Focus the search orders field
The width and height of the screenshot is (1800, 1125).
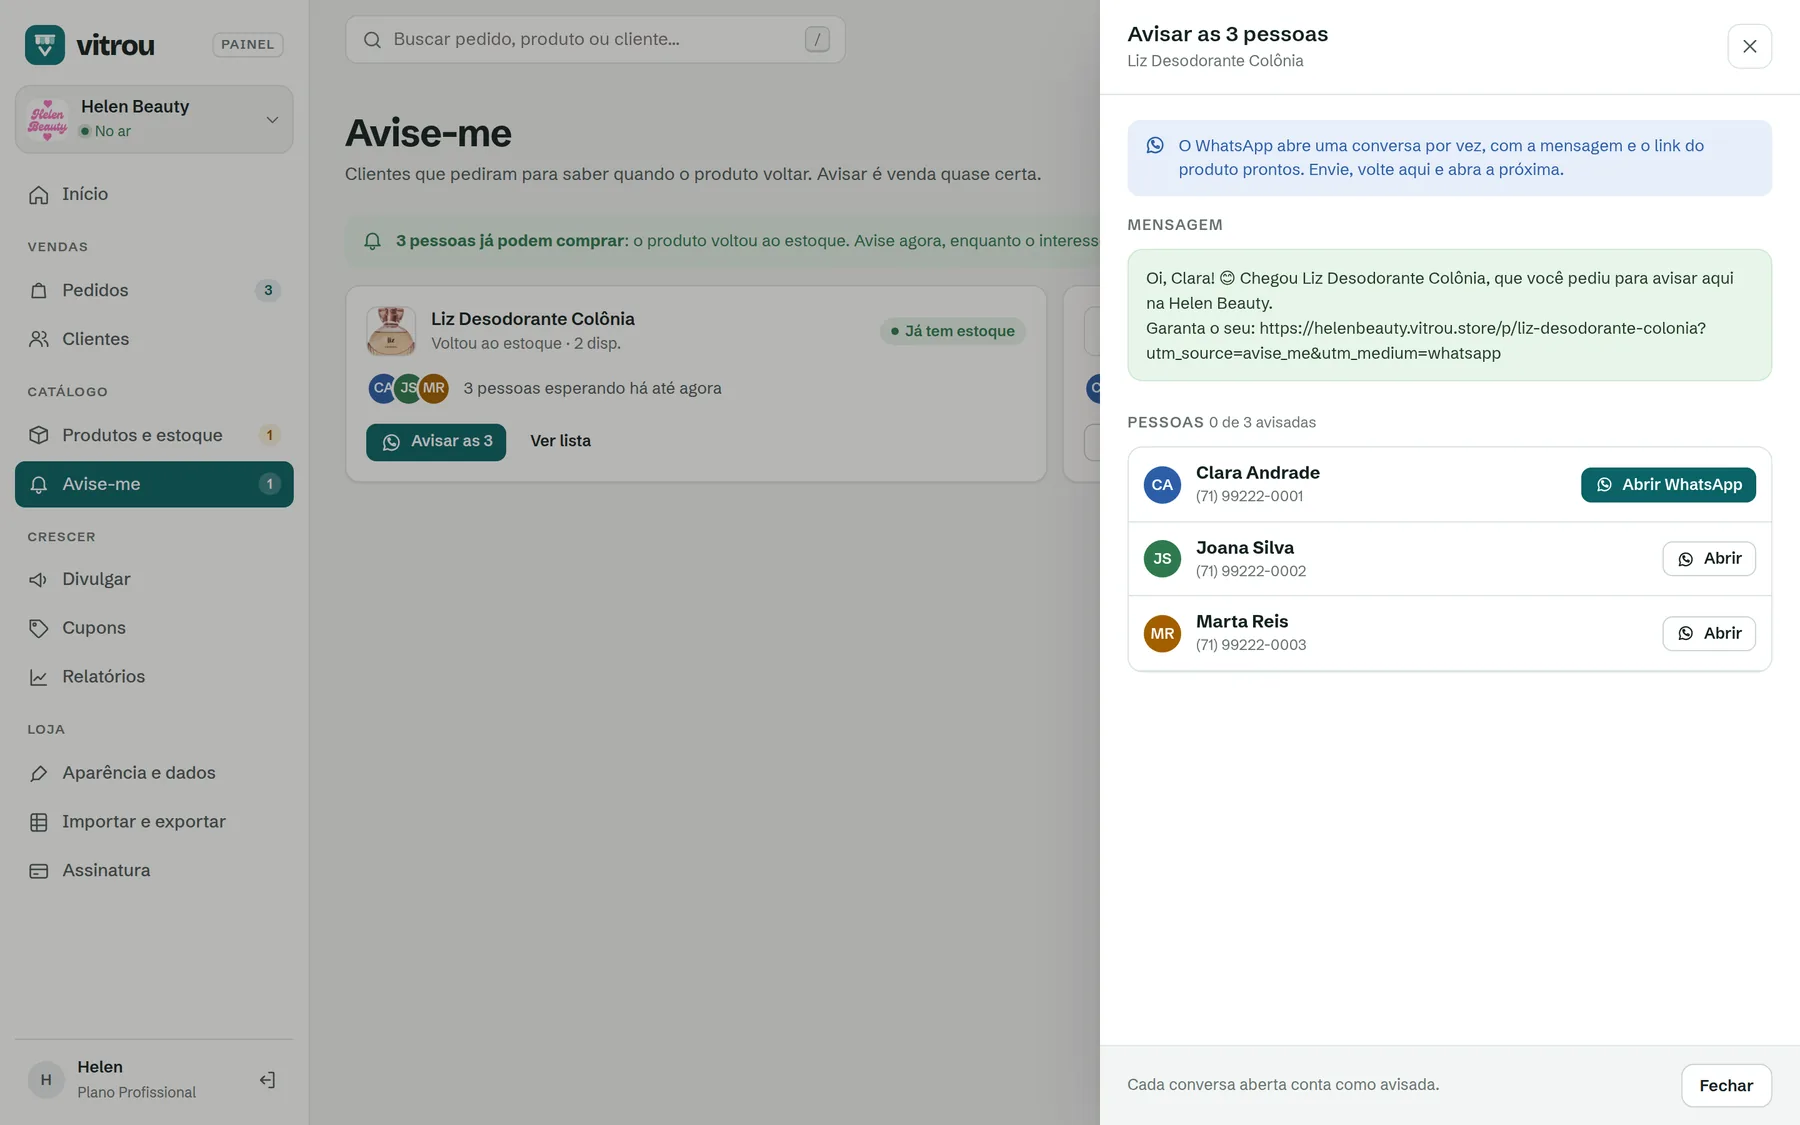coord(595,39)
